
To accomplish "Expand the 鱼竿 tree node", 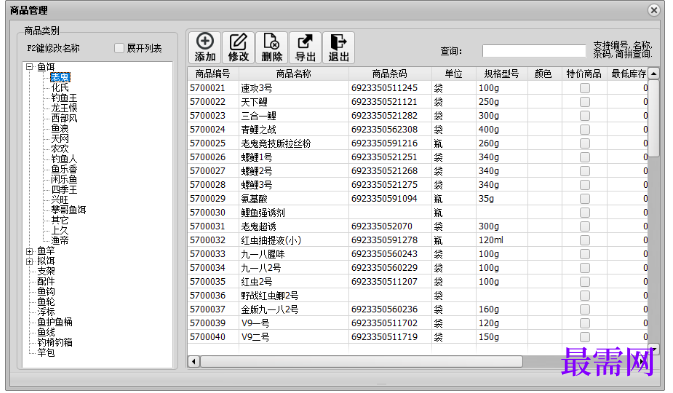I will [x=30, y=251].
